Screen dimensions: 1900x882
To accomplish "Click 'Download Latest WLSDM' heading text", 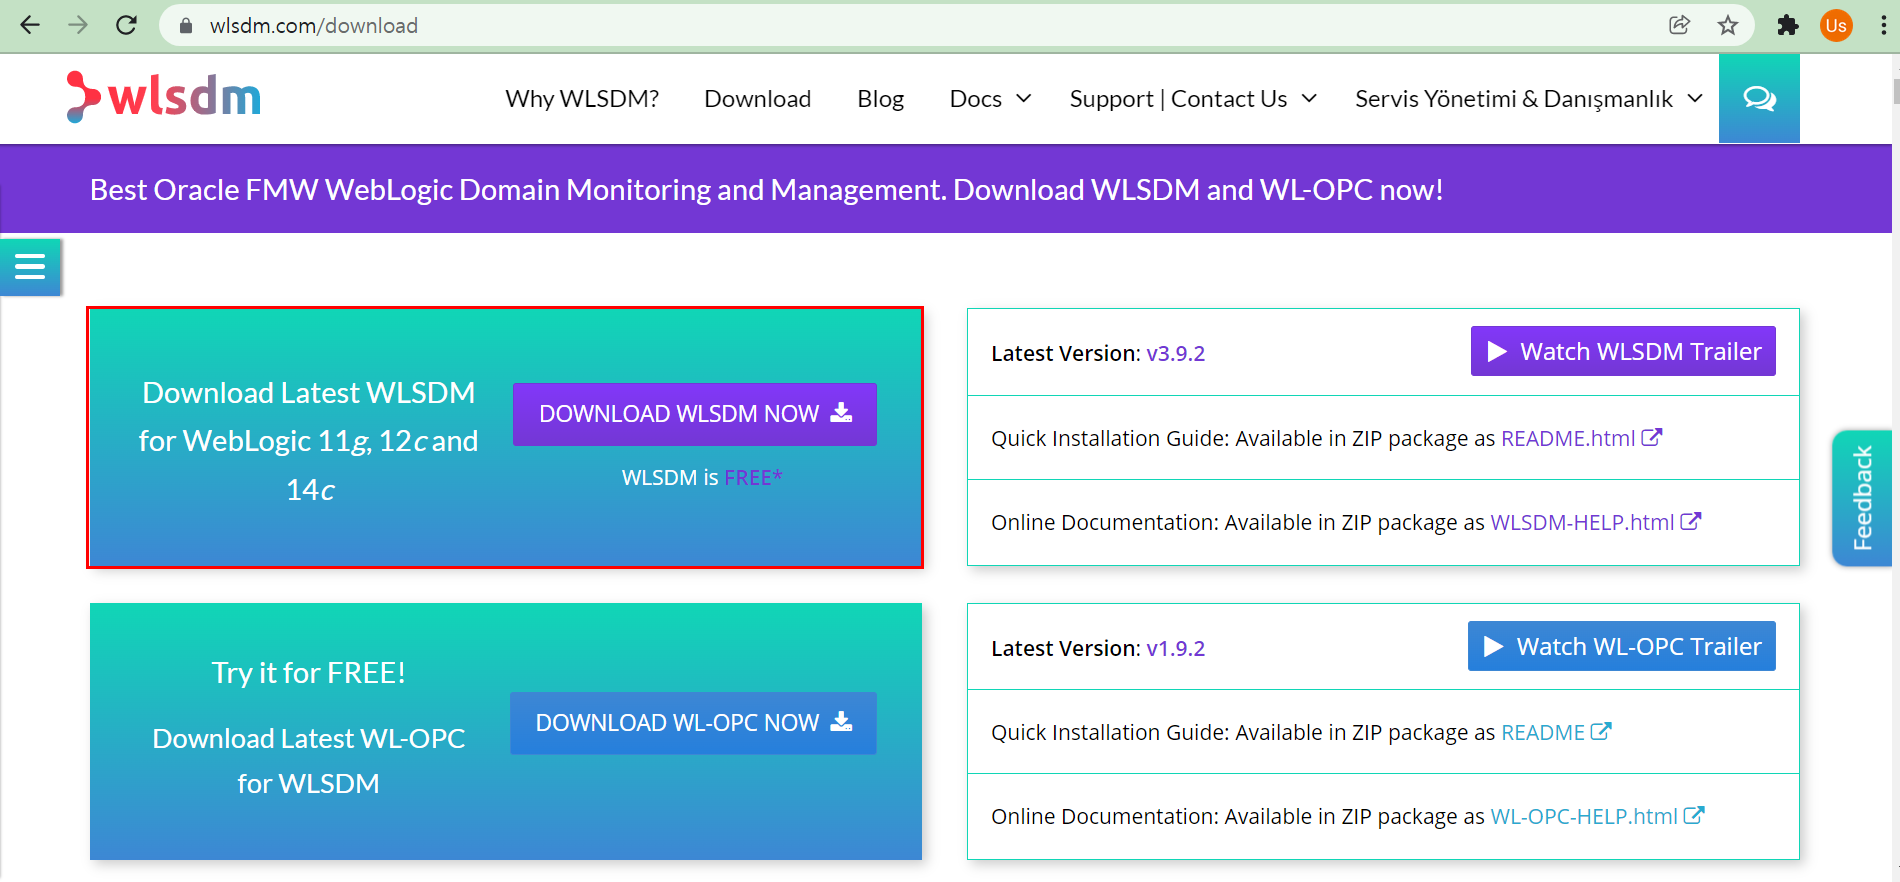I will [x=308, y=393].
